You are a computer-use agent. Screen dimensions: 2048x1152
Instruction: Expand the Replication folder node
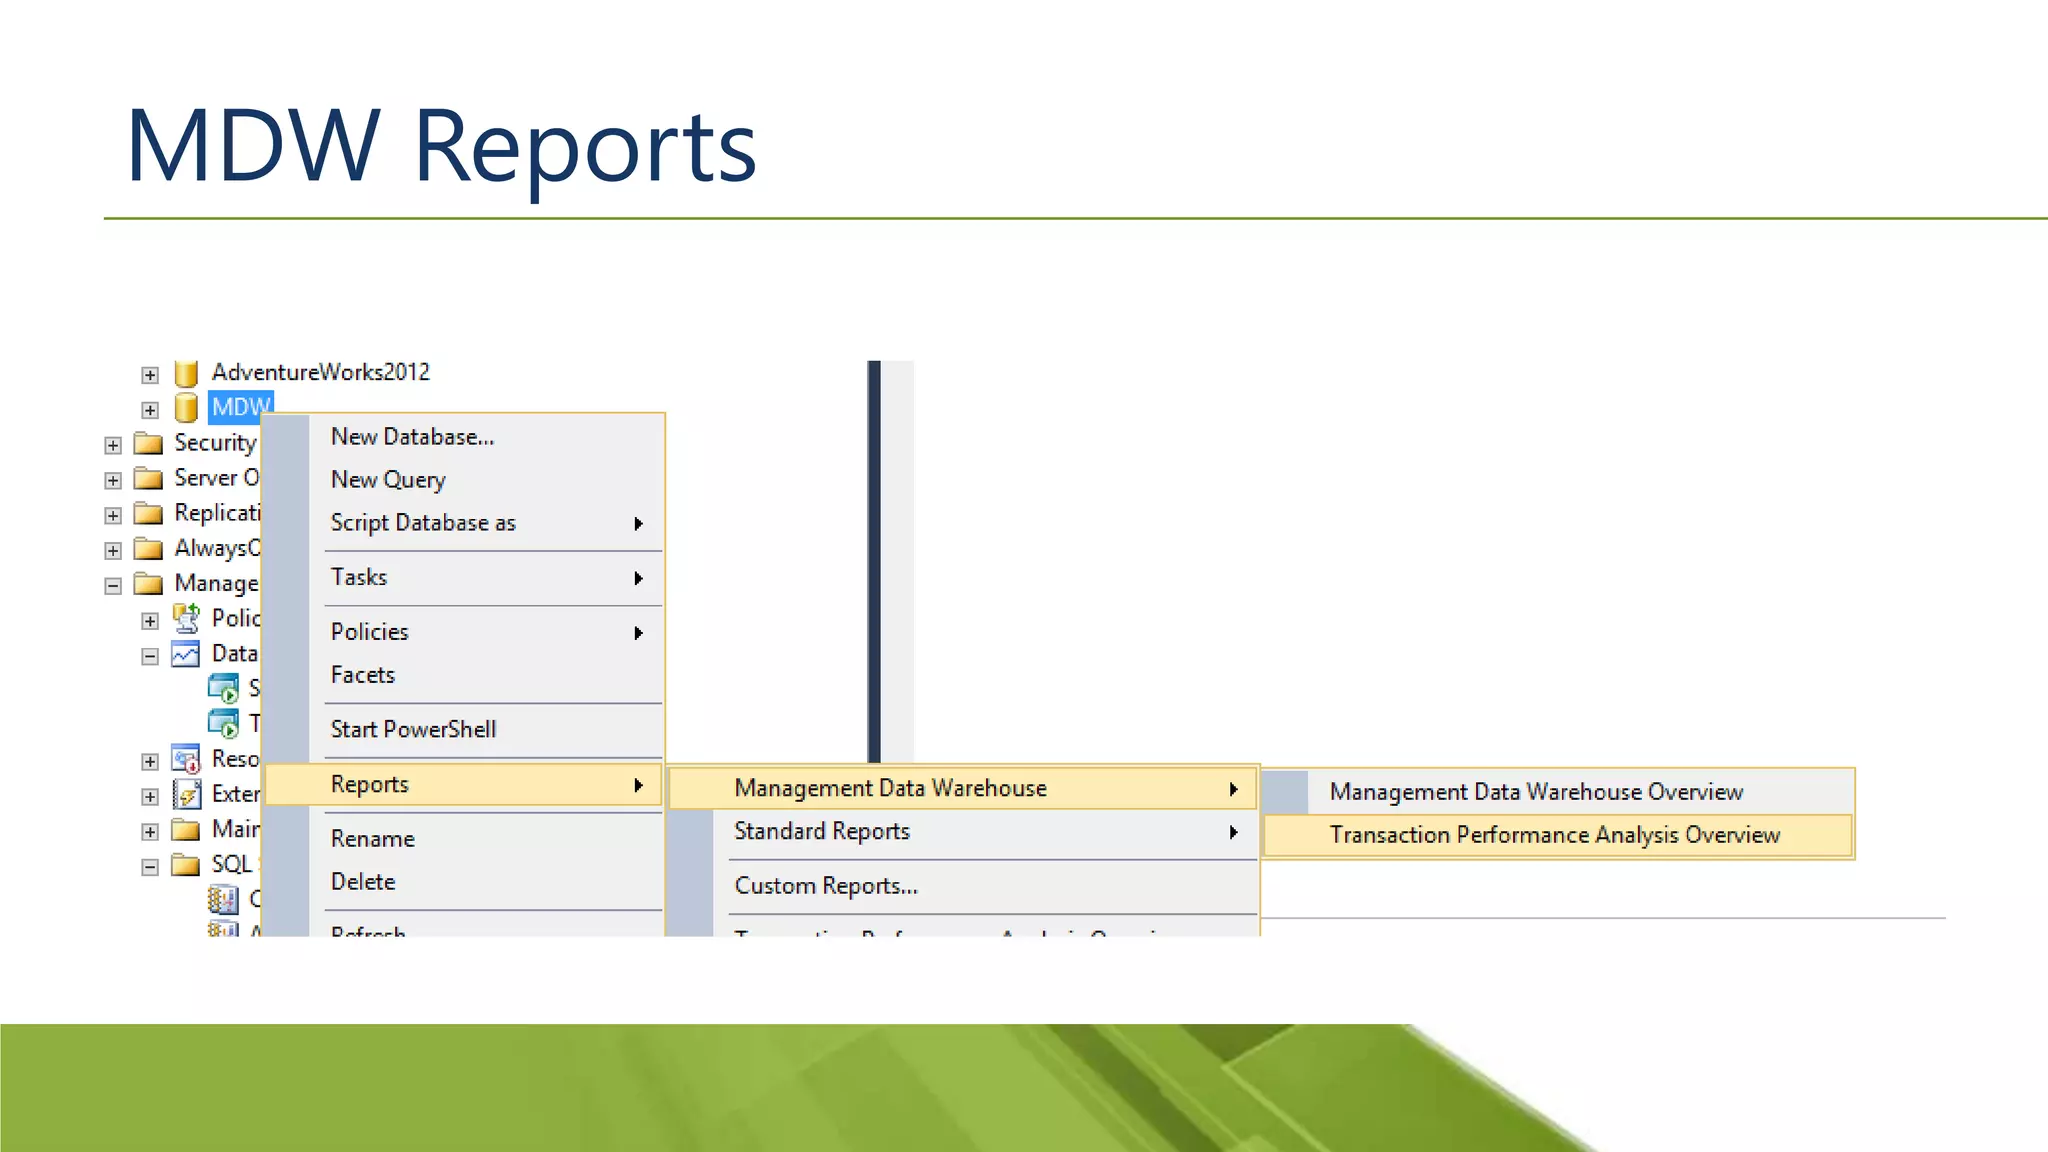tap(113, 516)
